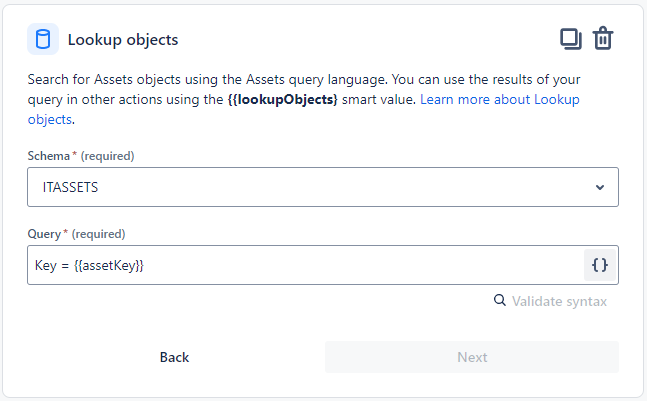
Task: Proceed with the Next button
Action: (x=472, y=357)
